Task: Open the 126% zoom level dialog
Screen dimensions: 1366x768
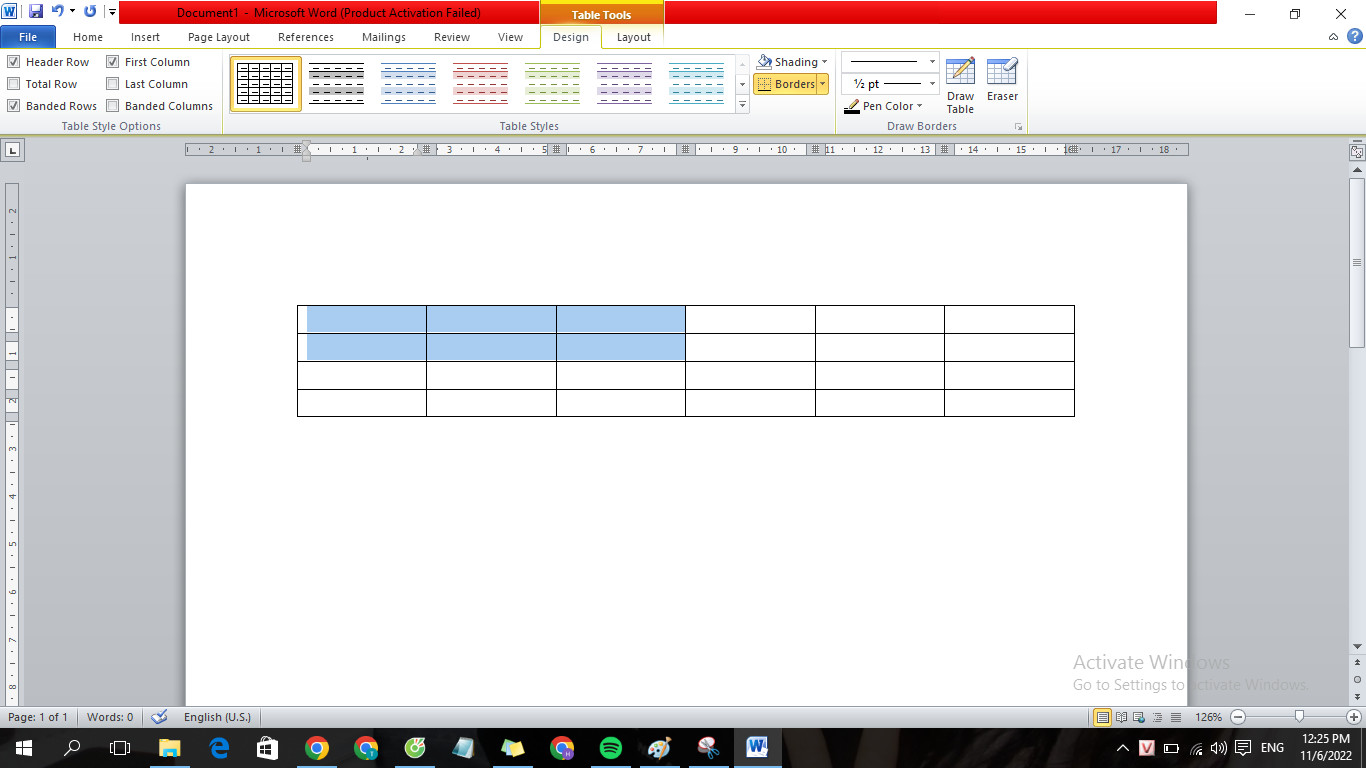Action: click(x=1209, y=717)
